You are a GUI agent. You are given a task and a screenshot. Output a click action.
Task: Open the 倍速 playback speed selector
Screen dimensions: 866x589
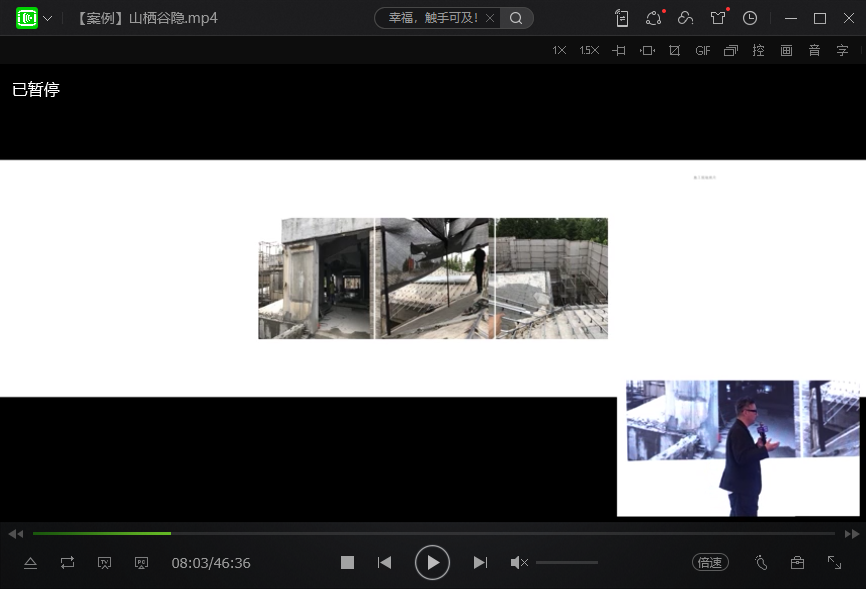(710, 563)
